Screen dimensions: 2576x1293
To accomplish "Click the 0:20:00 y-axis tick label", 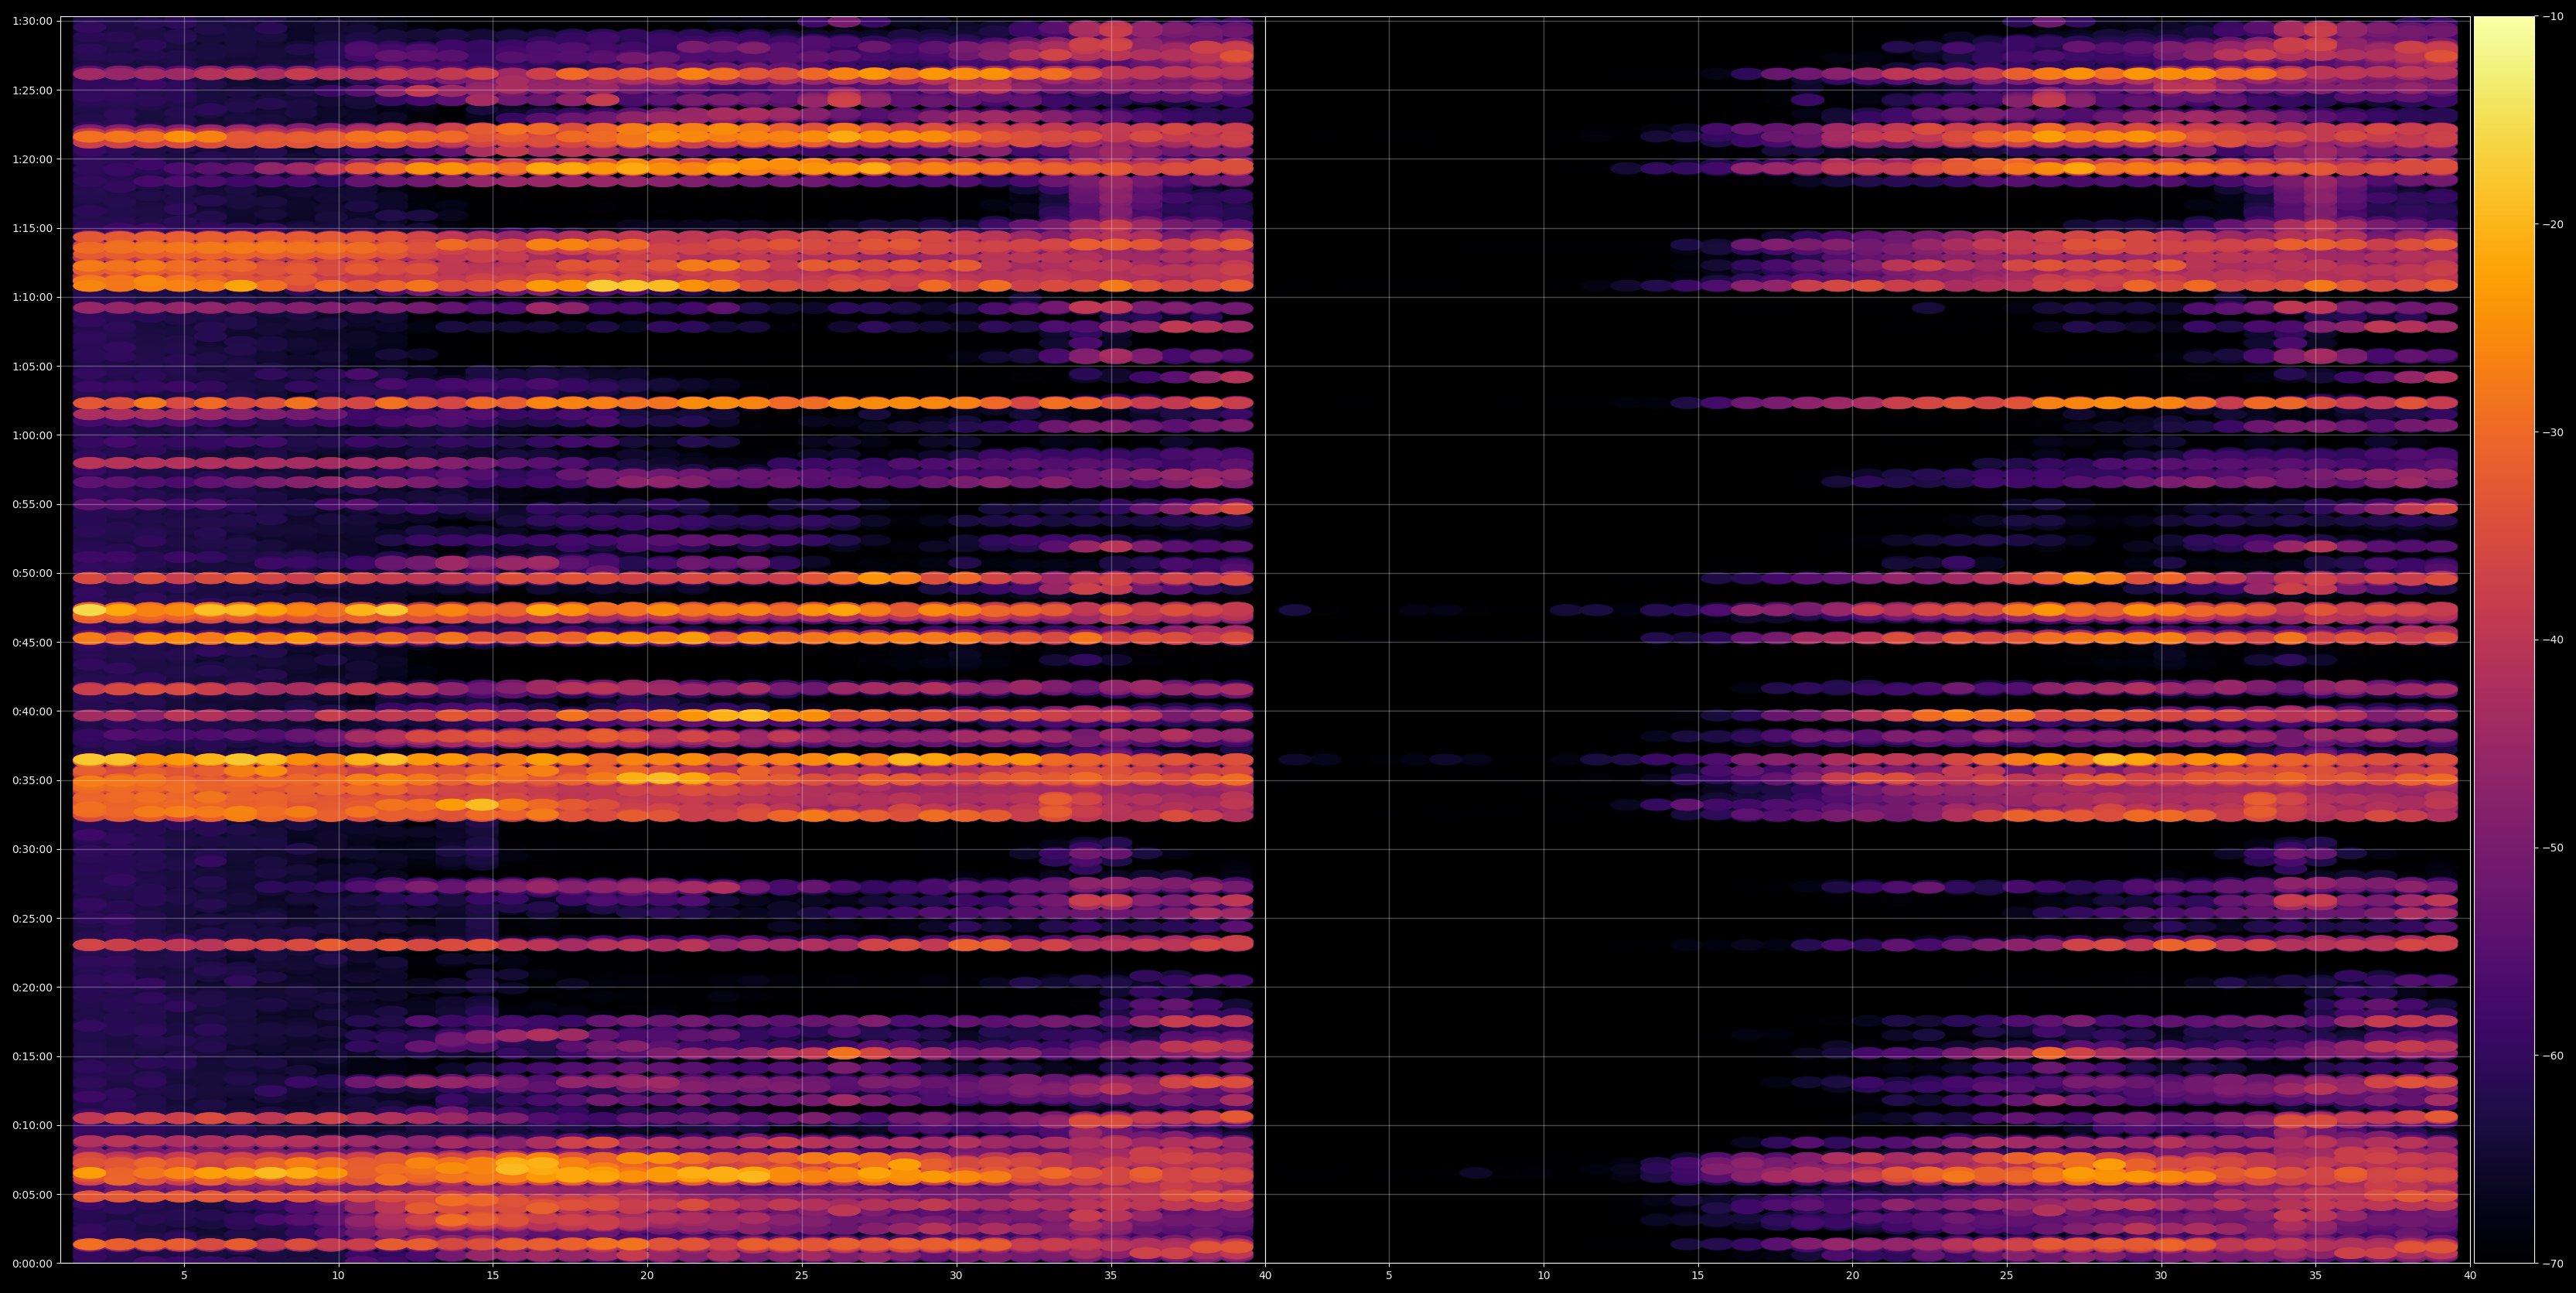I will click(32, 987).
